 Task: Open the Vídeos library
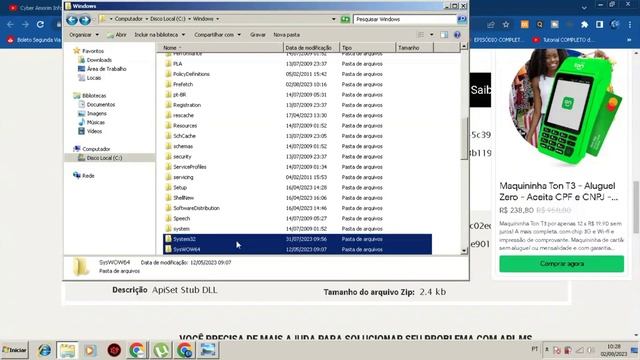tap(94, 131)
